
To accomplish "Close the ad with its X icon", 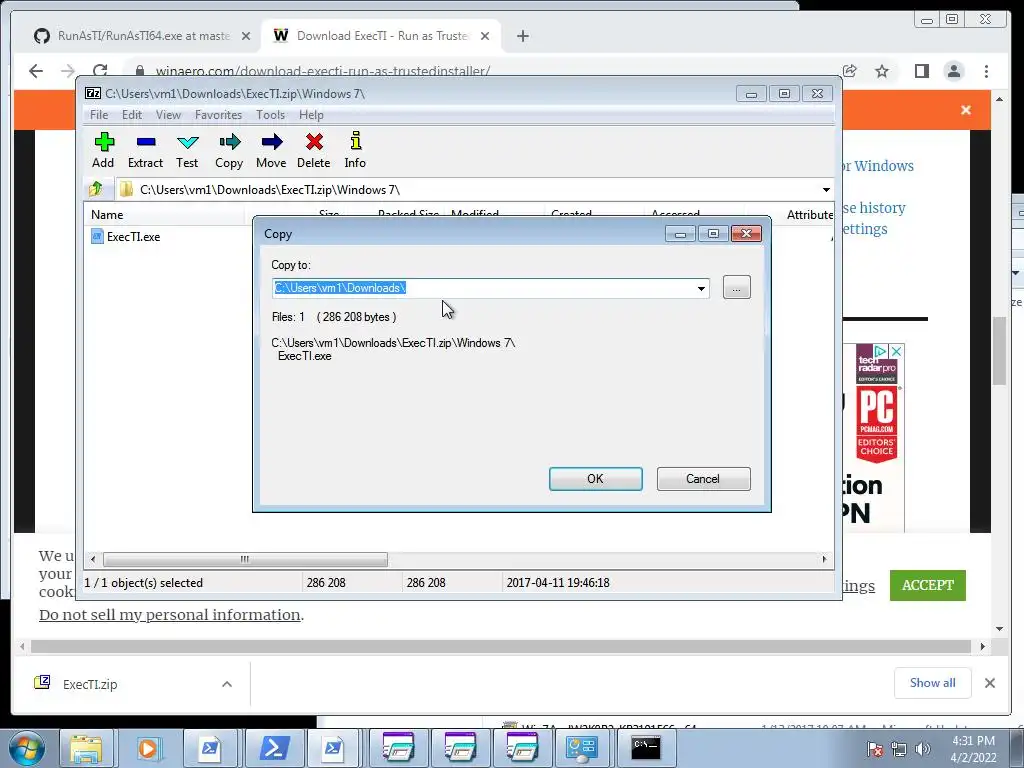I will pyautogui.click(x=897, y=351).
